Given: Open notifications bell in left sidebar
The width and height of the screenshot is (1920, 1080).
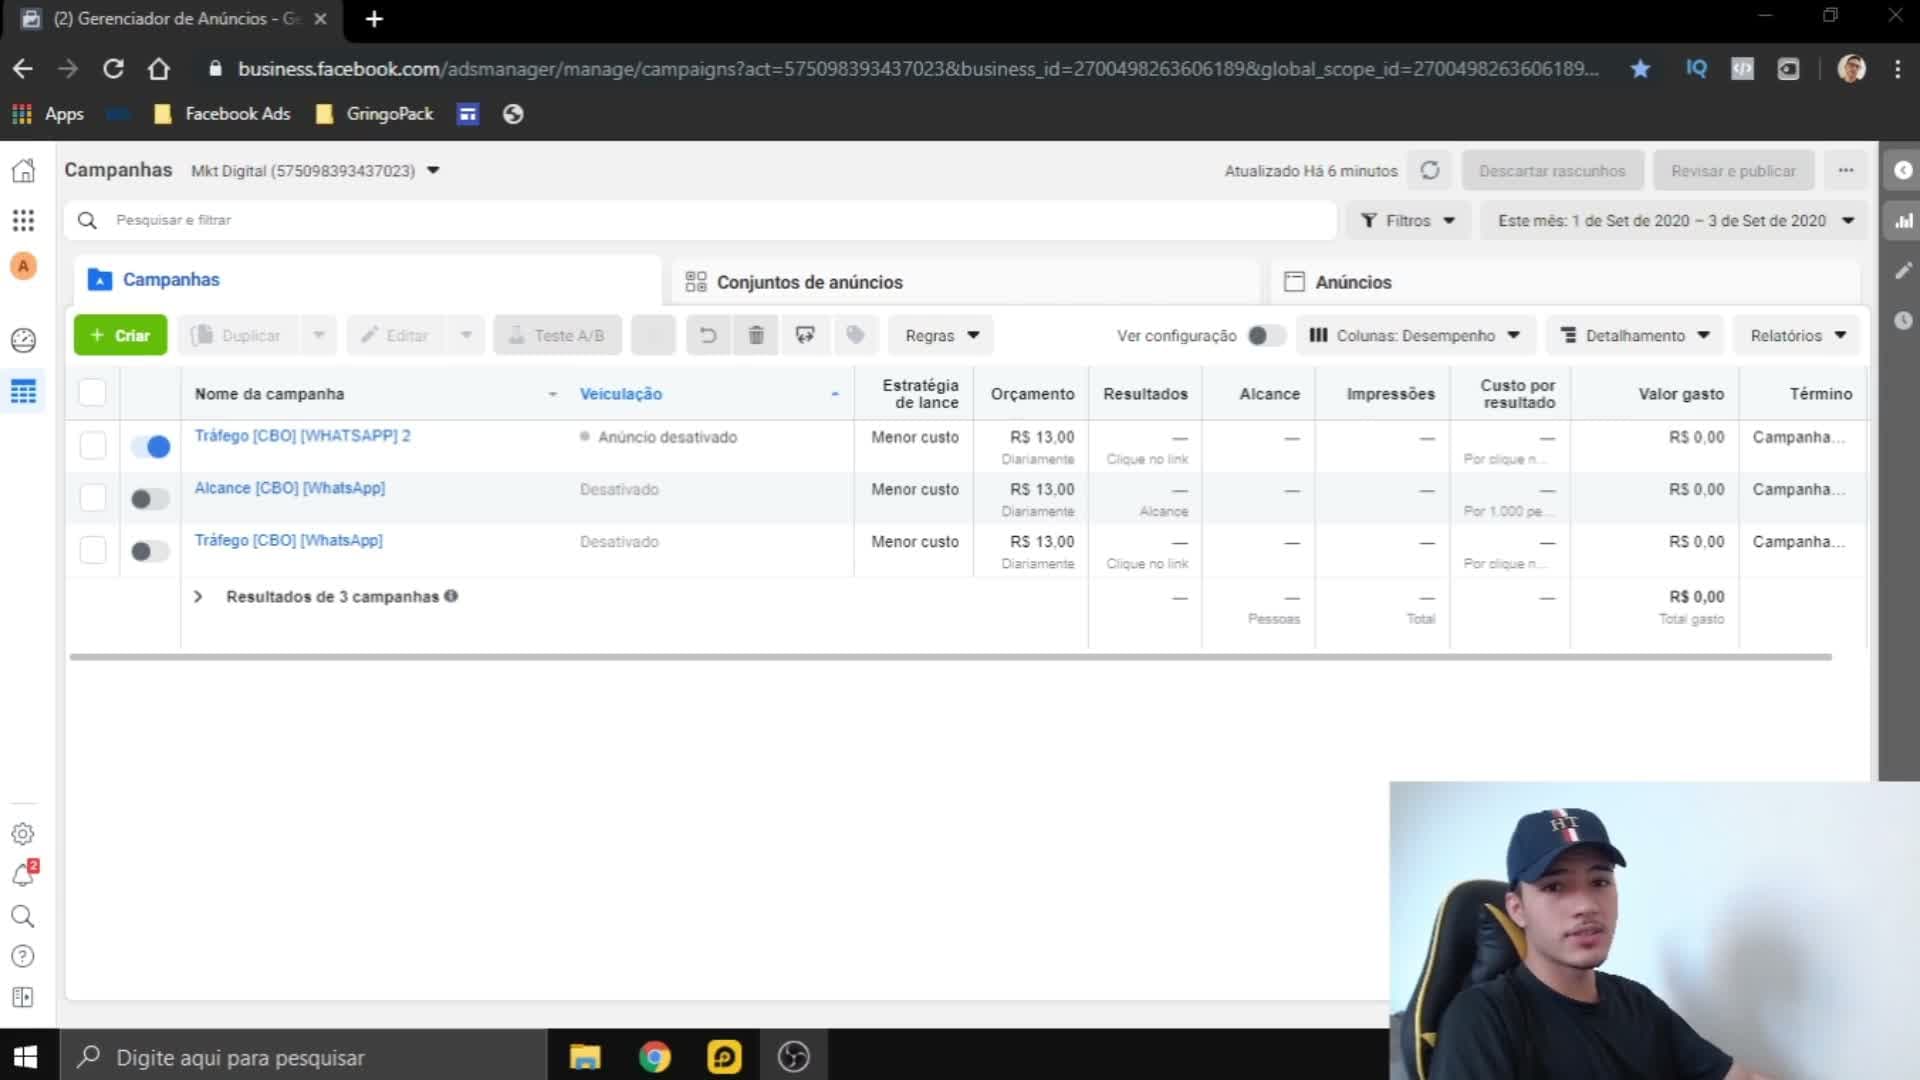Looking at the screenshot, I should pos(23,875).
